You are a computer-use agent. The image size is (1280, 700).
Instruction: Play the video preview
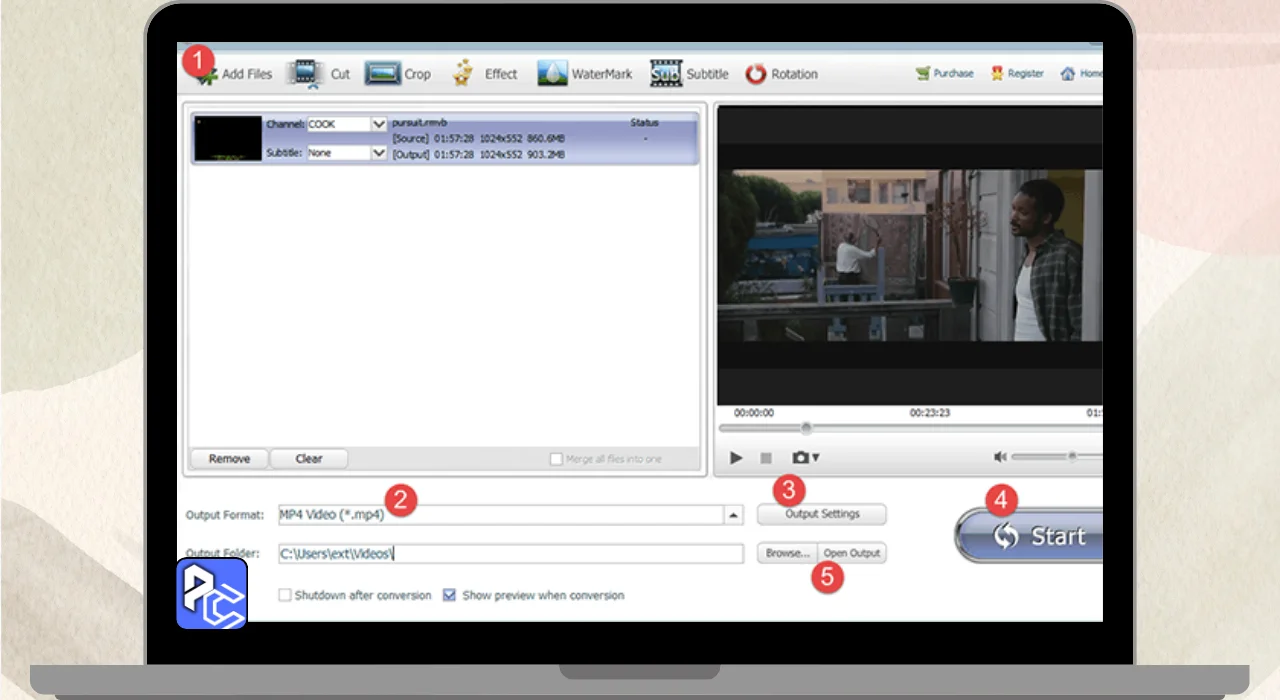tap(736, 458)
